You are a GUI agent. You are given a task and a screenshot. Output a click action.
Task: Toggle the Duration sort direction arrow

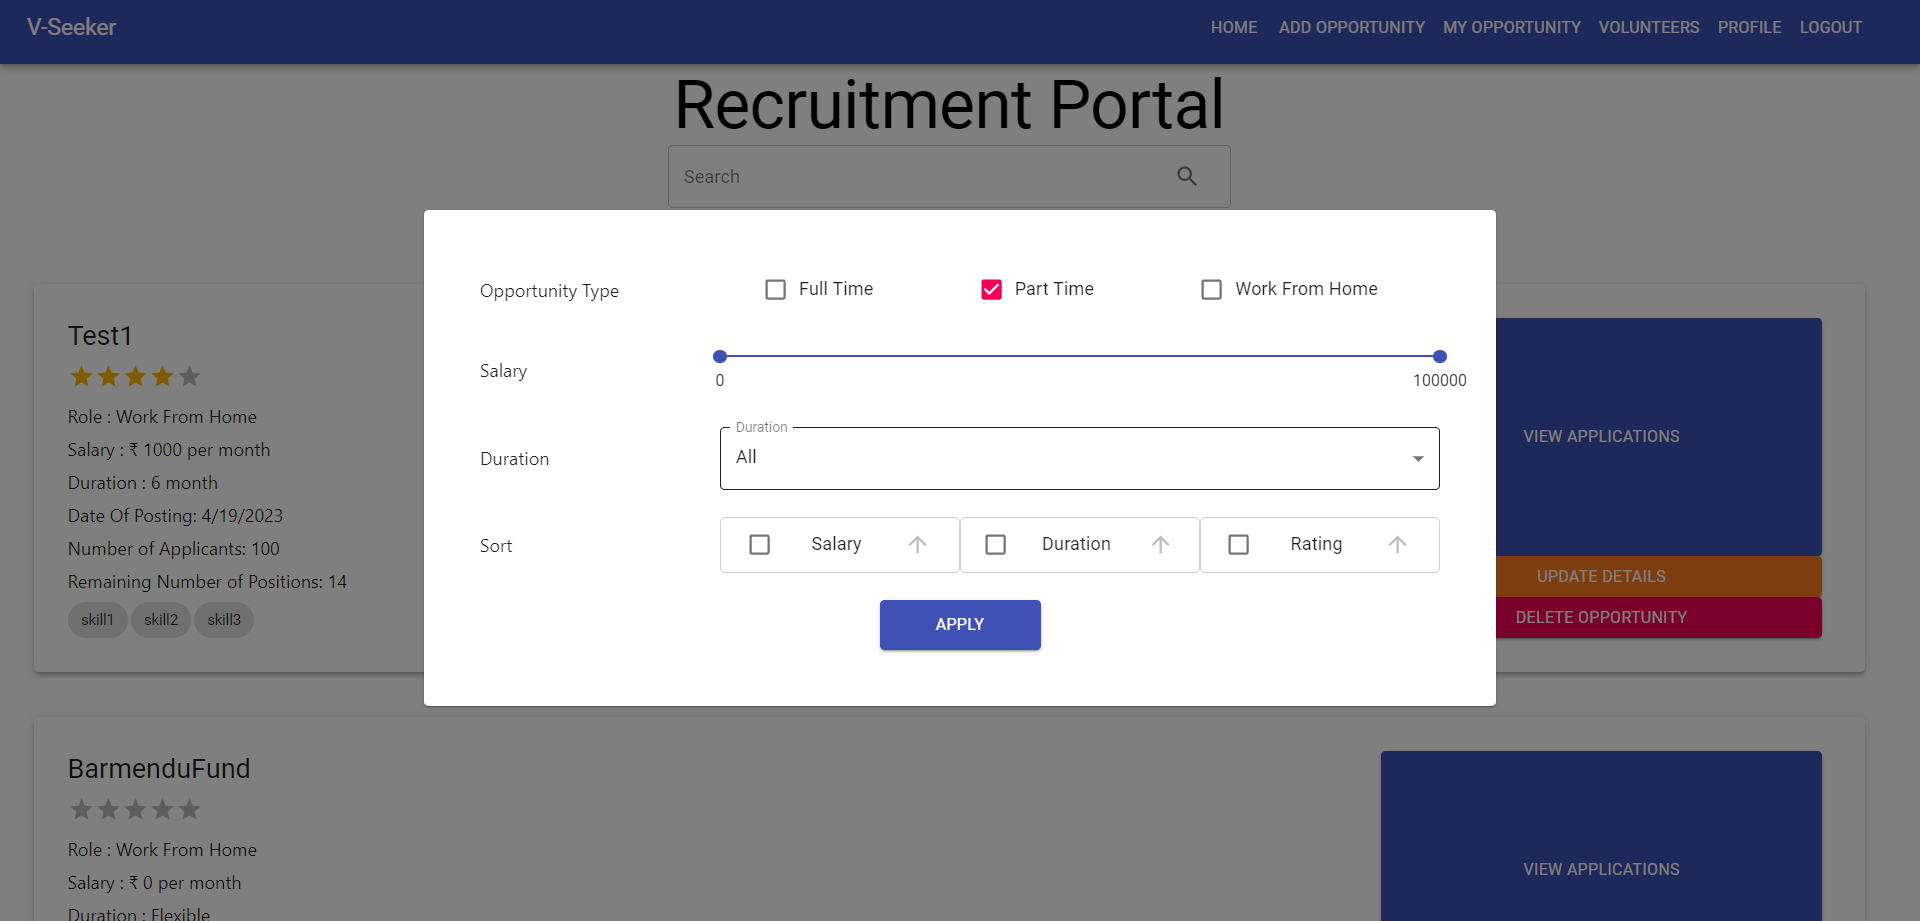coord(1160,545)
